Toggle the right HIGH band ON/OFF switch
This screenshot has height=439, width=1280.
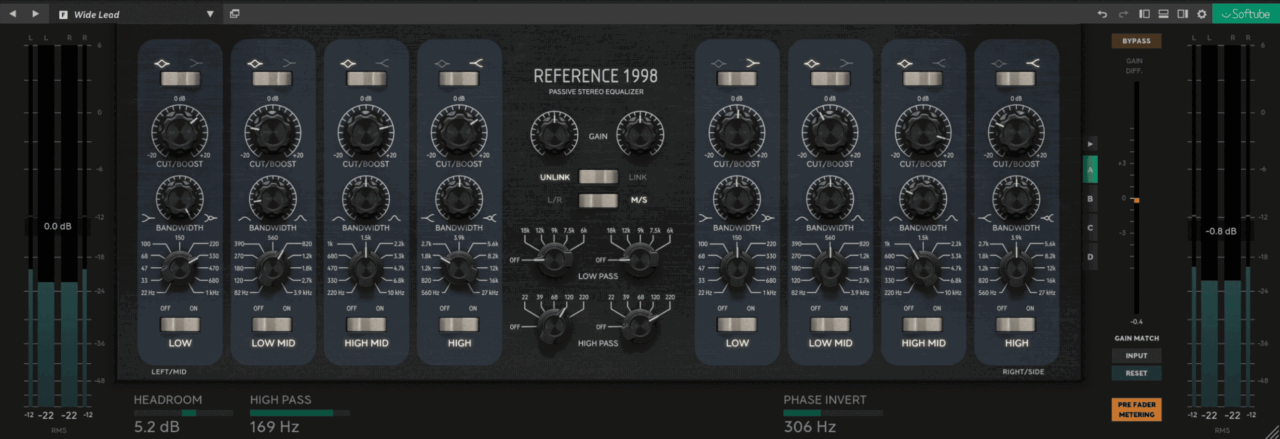click(1016, 324)
